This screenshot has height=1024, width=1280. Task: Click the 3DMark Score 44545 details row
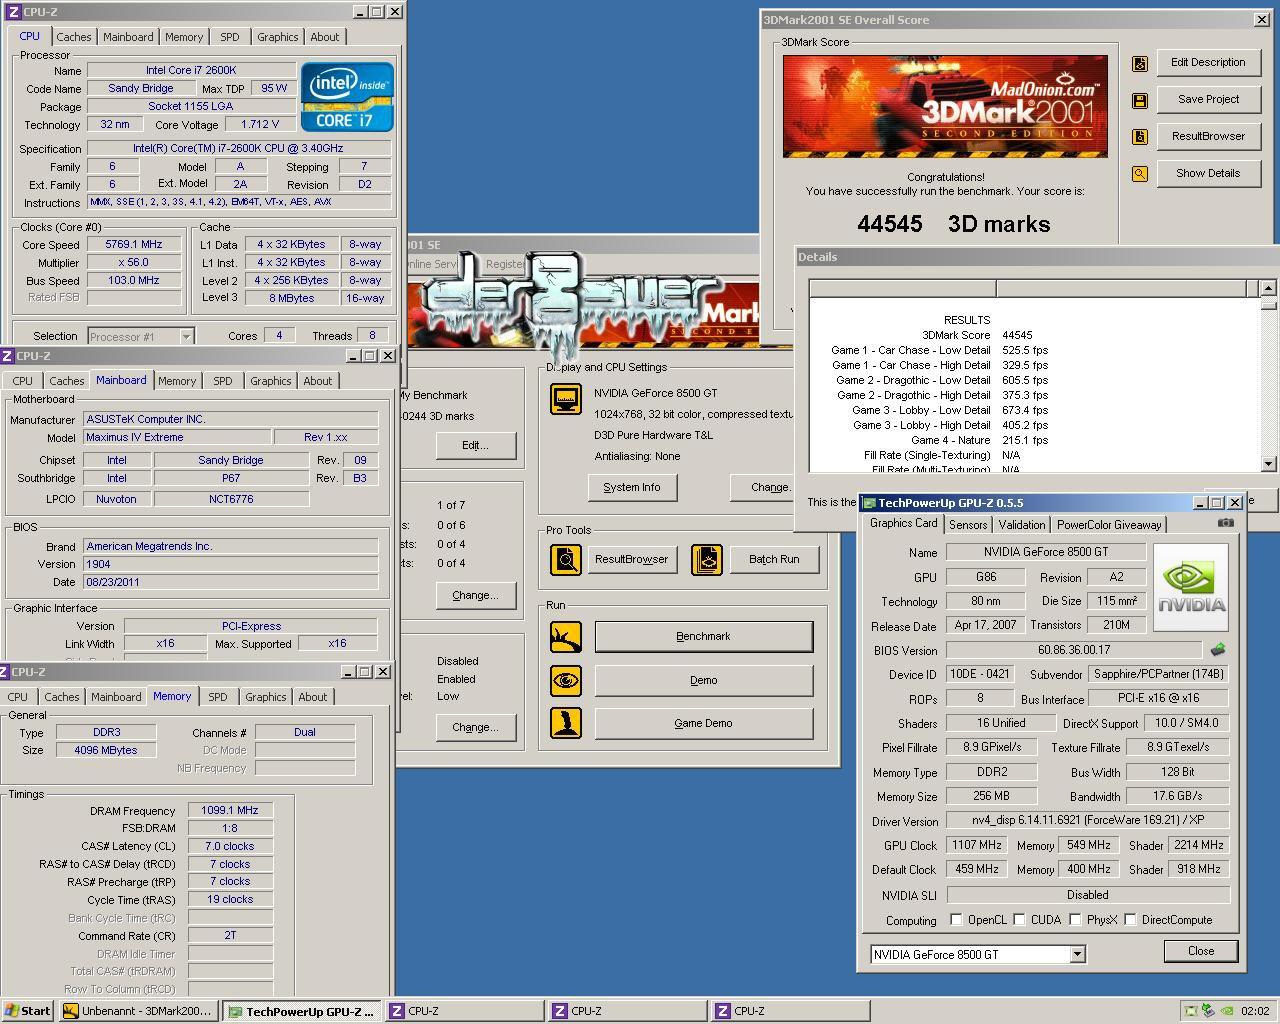click(x=977, y=335)
